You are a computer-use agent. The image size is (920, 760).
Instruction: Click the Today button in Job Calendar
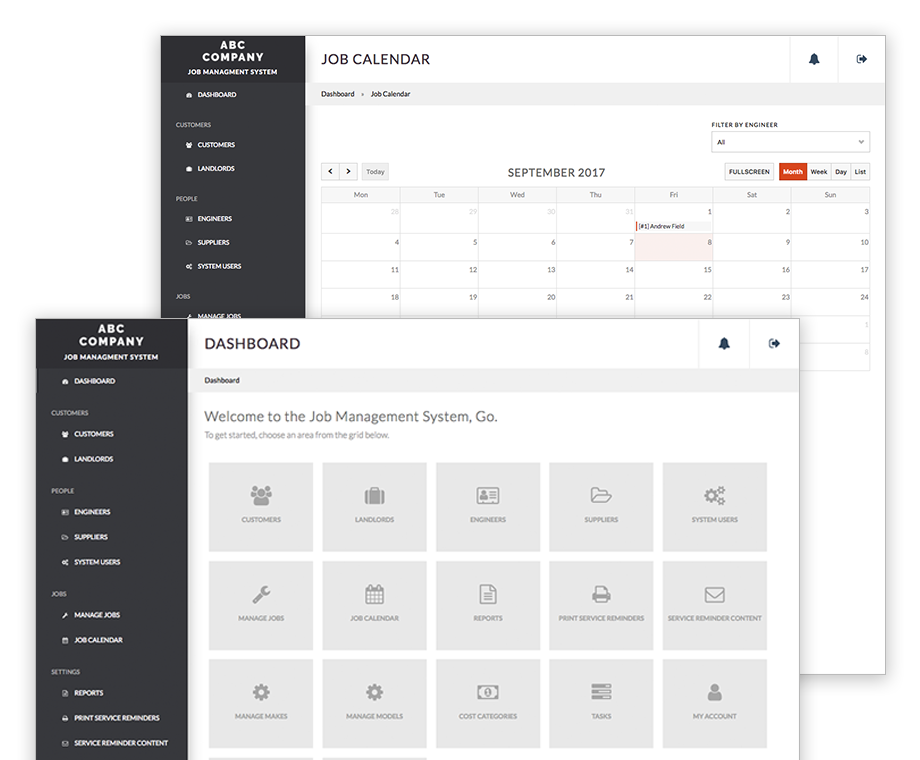click(375, 171)
